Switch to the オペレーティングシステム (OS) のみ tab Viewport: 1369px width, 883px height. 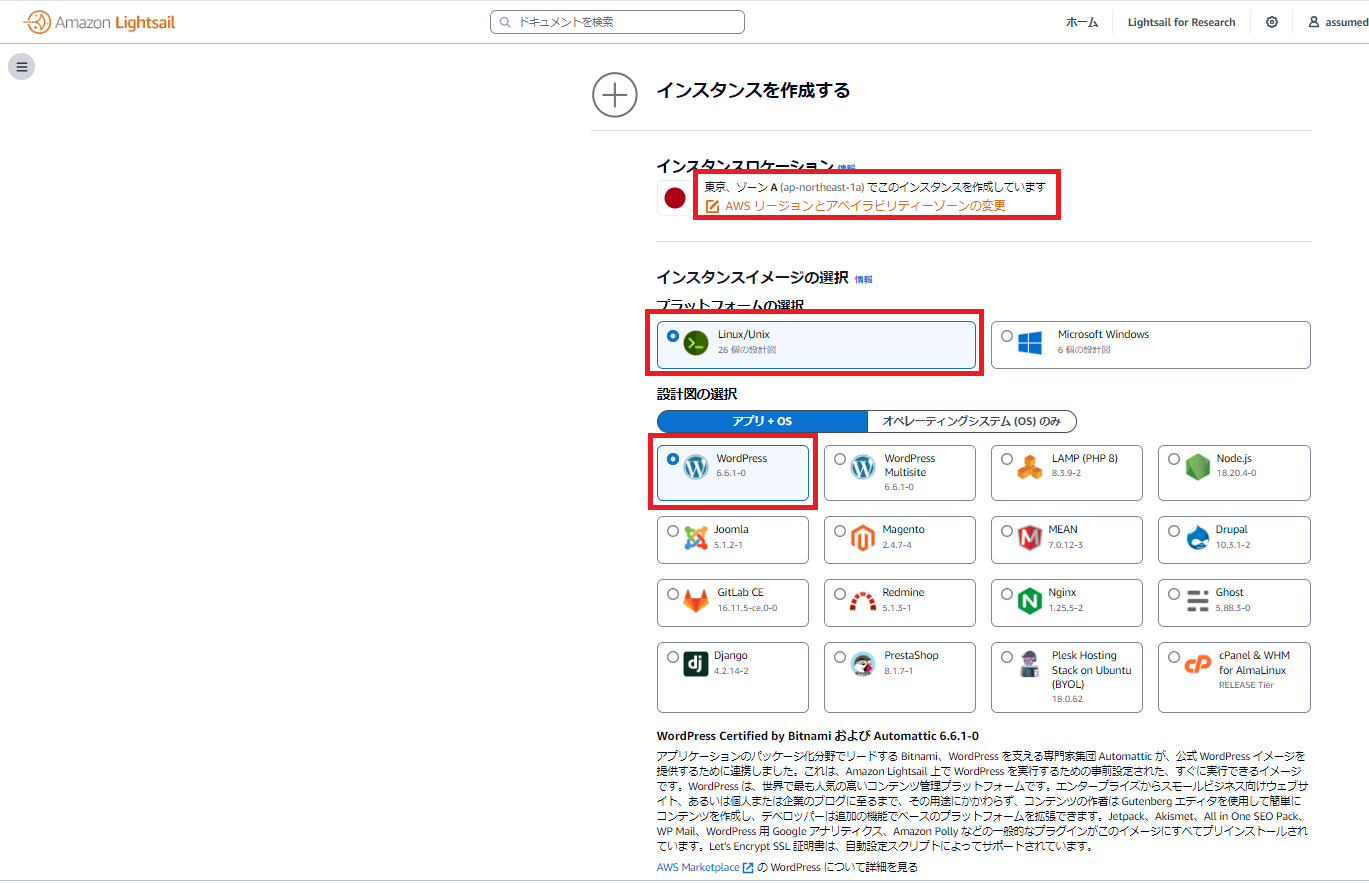(x=971, y=421)
